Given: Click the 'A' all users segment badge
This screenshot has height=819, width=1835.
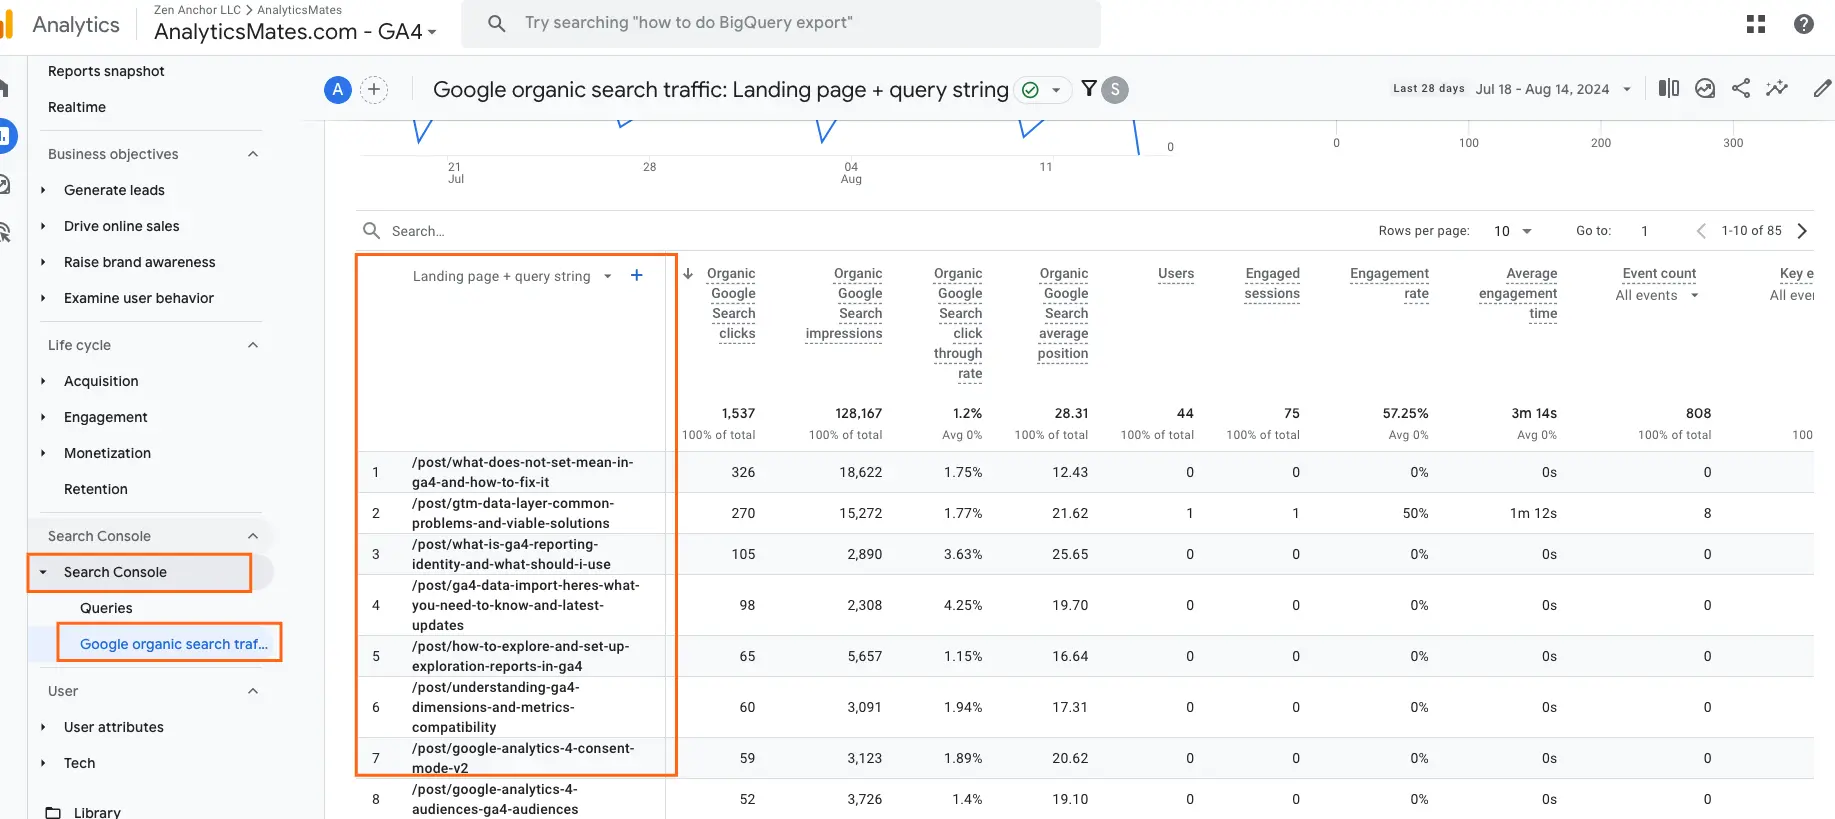Looking at the screenshot, I should [x=338, y=90].
